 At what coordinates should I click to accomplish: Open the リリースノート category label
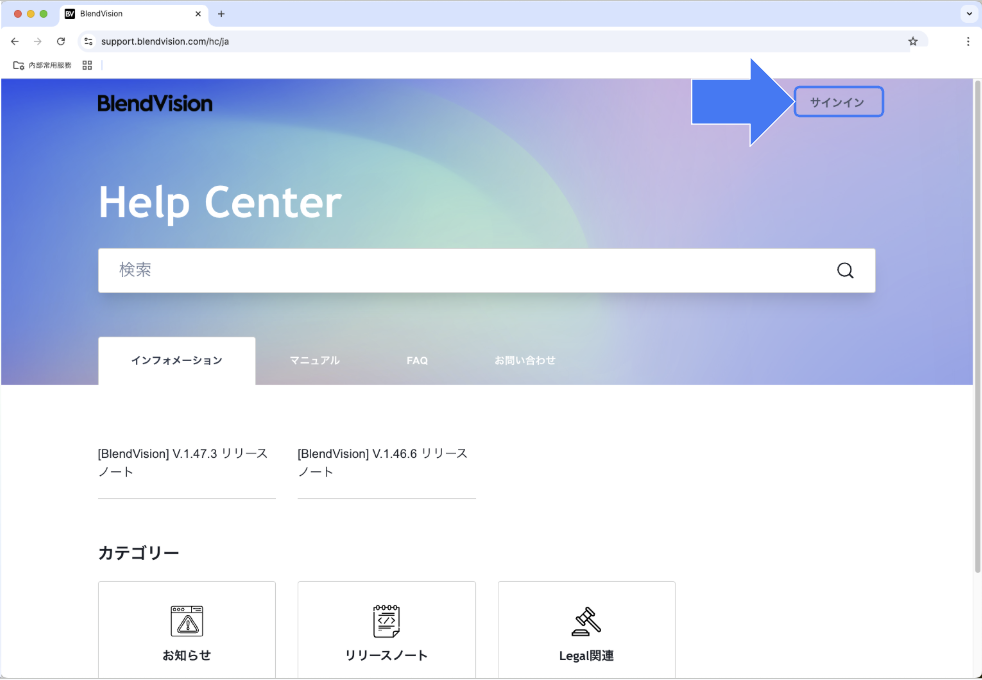click(386, 656)
